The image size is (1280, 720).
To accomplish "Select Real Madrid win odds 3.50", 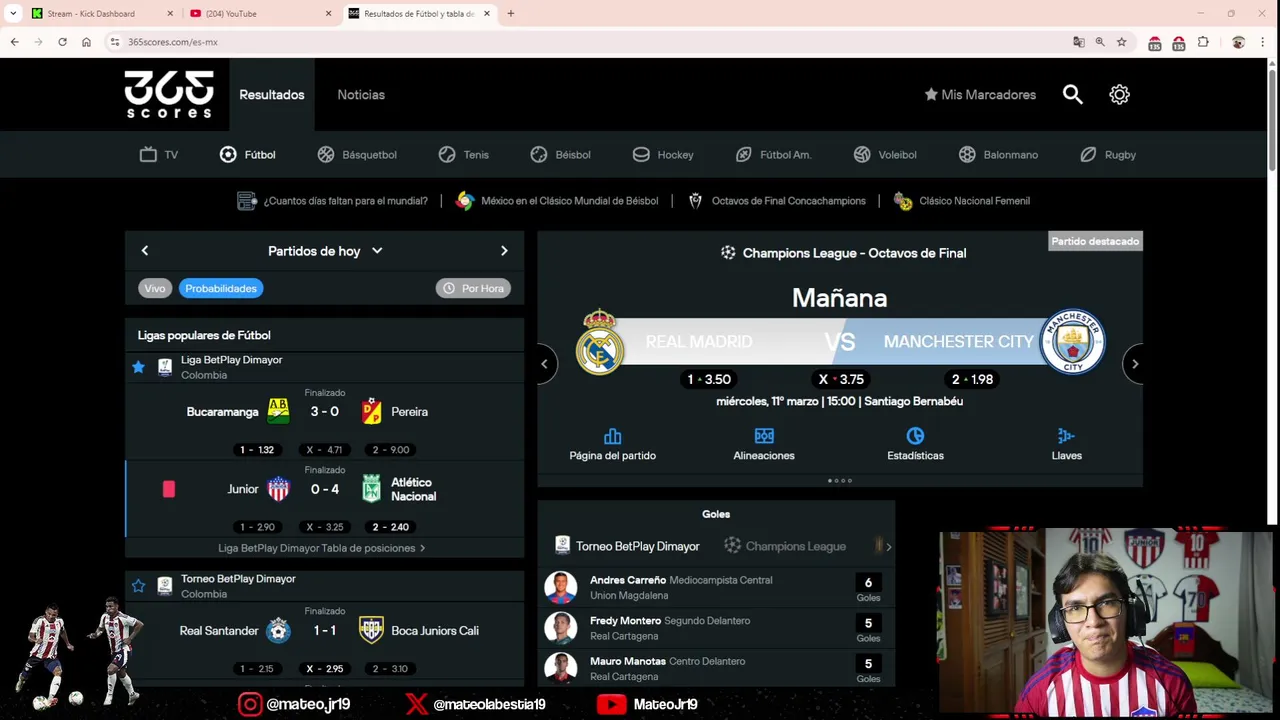I will coord(709,379).
